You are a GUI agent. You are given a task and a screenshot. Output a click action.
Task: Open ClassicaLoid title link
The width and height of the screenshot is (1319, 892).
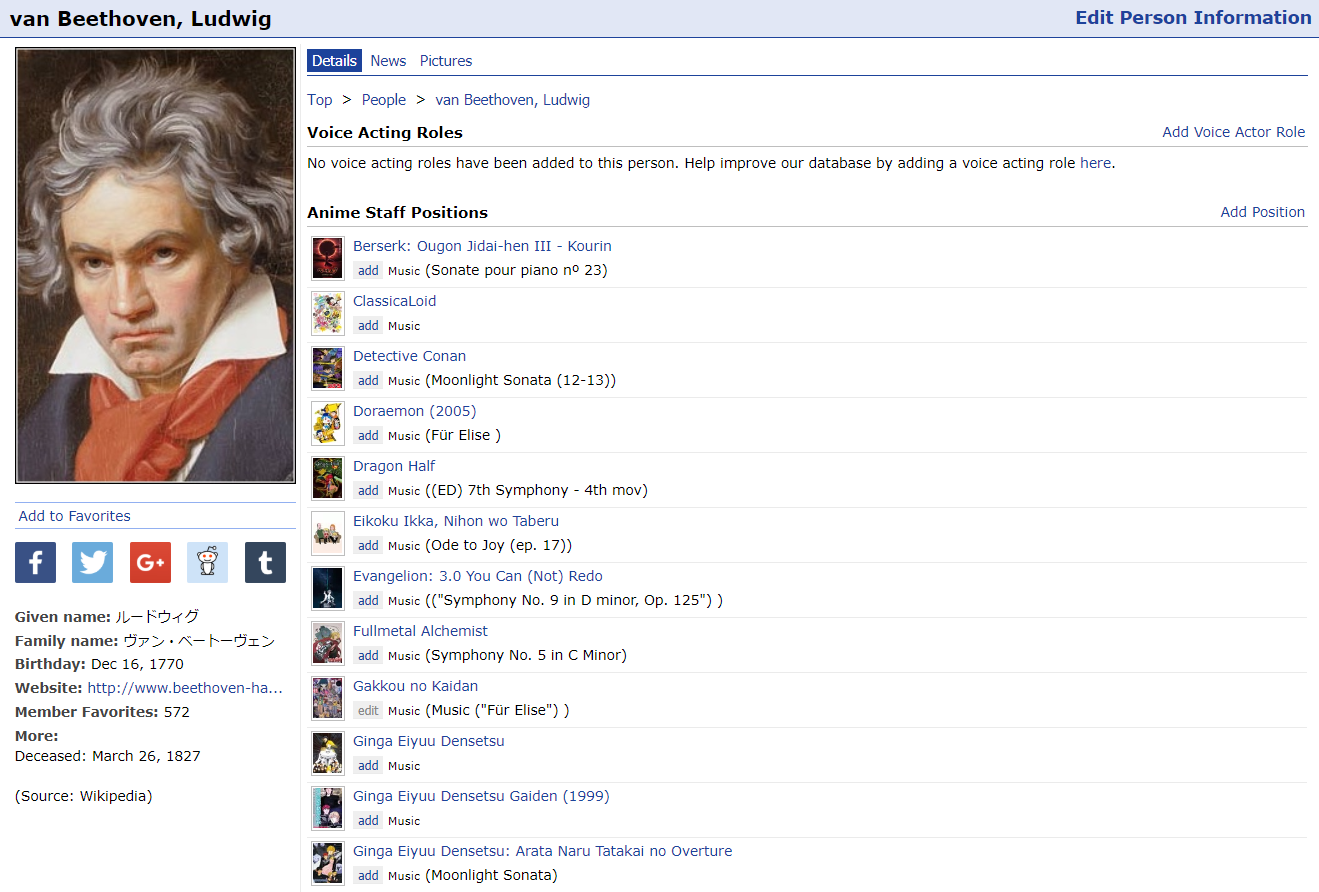pos(395,301)
